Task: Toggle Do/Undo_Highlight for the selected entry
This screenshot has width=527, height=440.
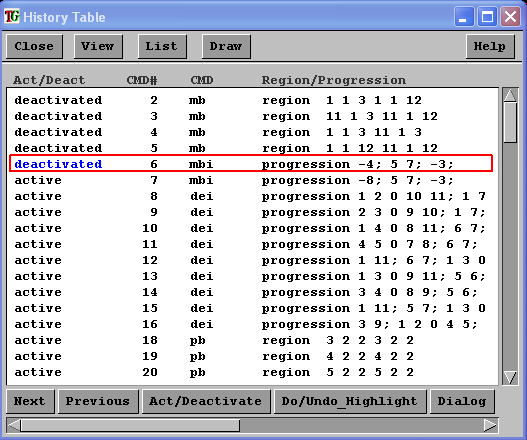Action: point(350,401)
